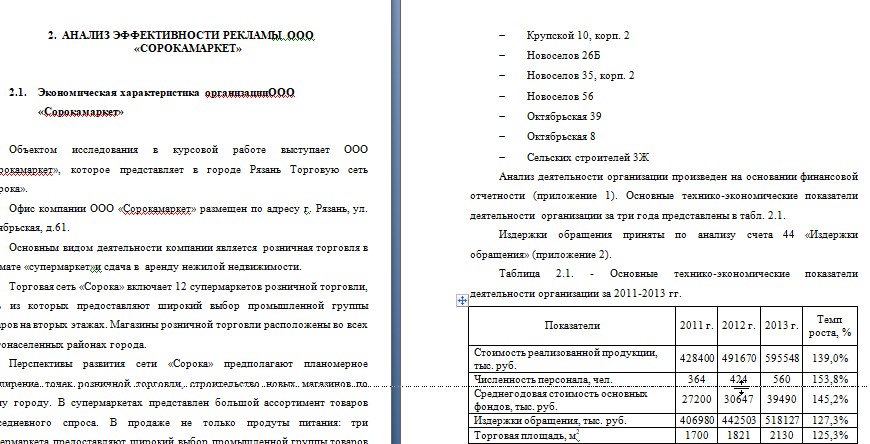870x444 pixels.
Task: Click the "Показатели" table header cell
Action: 572,325
